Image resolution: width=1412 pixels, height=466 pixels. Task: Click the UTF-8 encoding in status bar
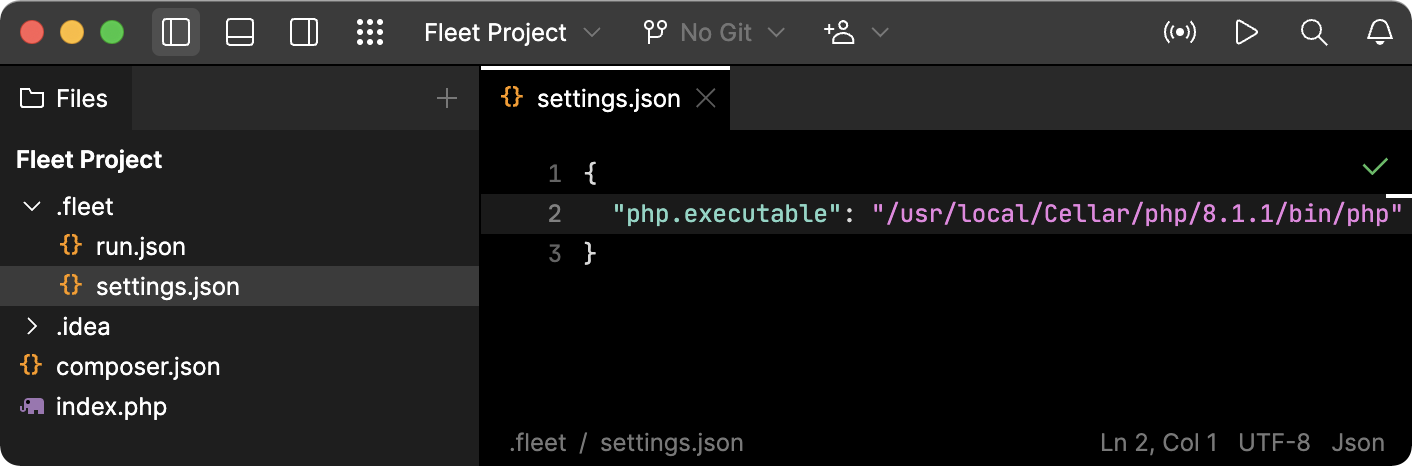(1274, 442)
